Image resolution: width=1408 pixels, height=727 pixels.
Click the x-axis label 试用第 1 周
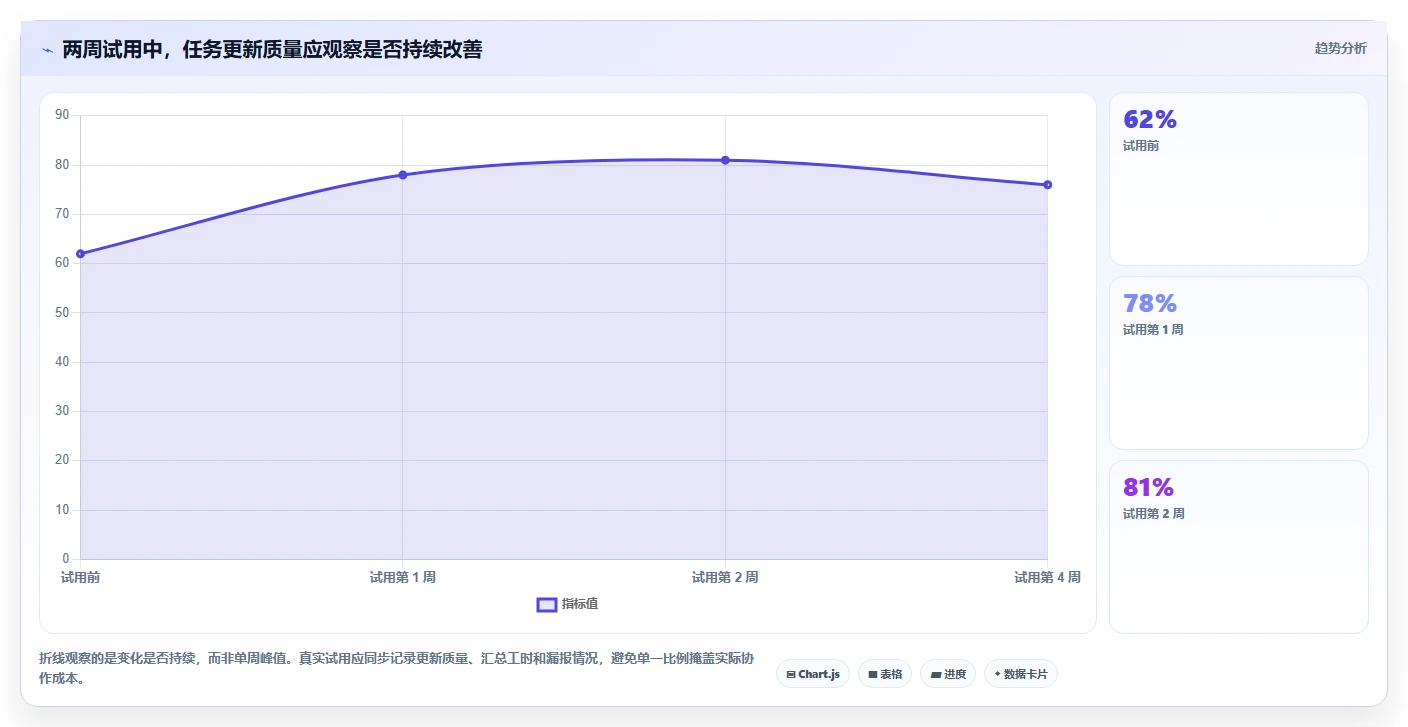(x=403, y=577)
